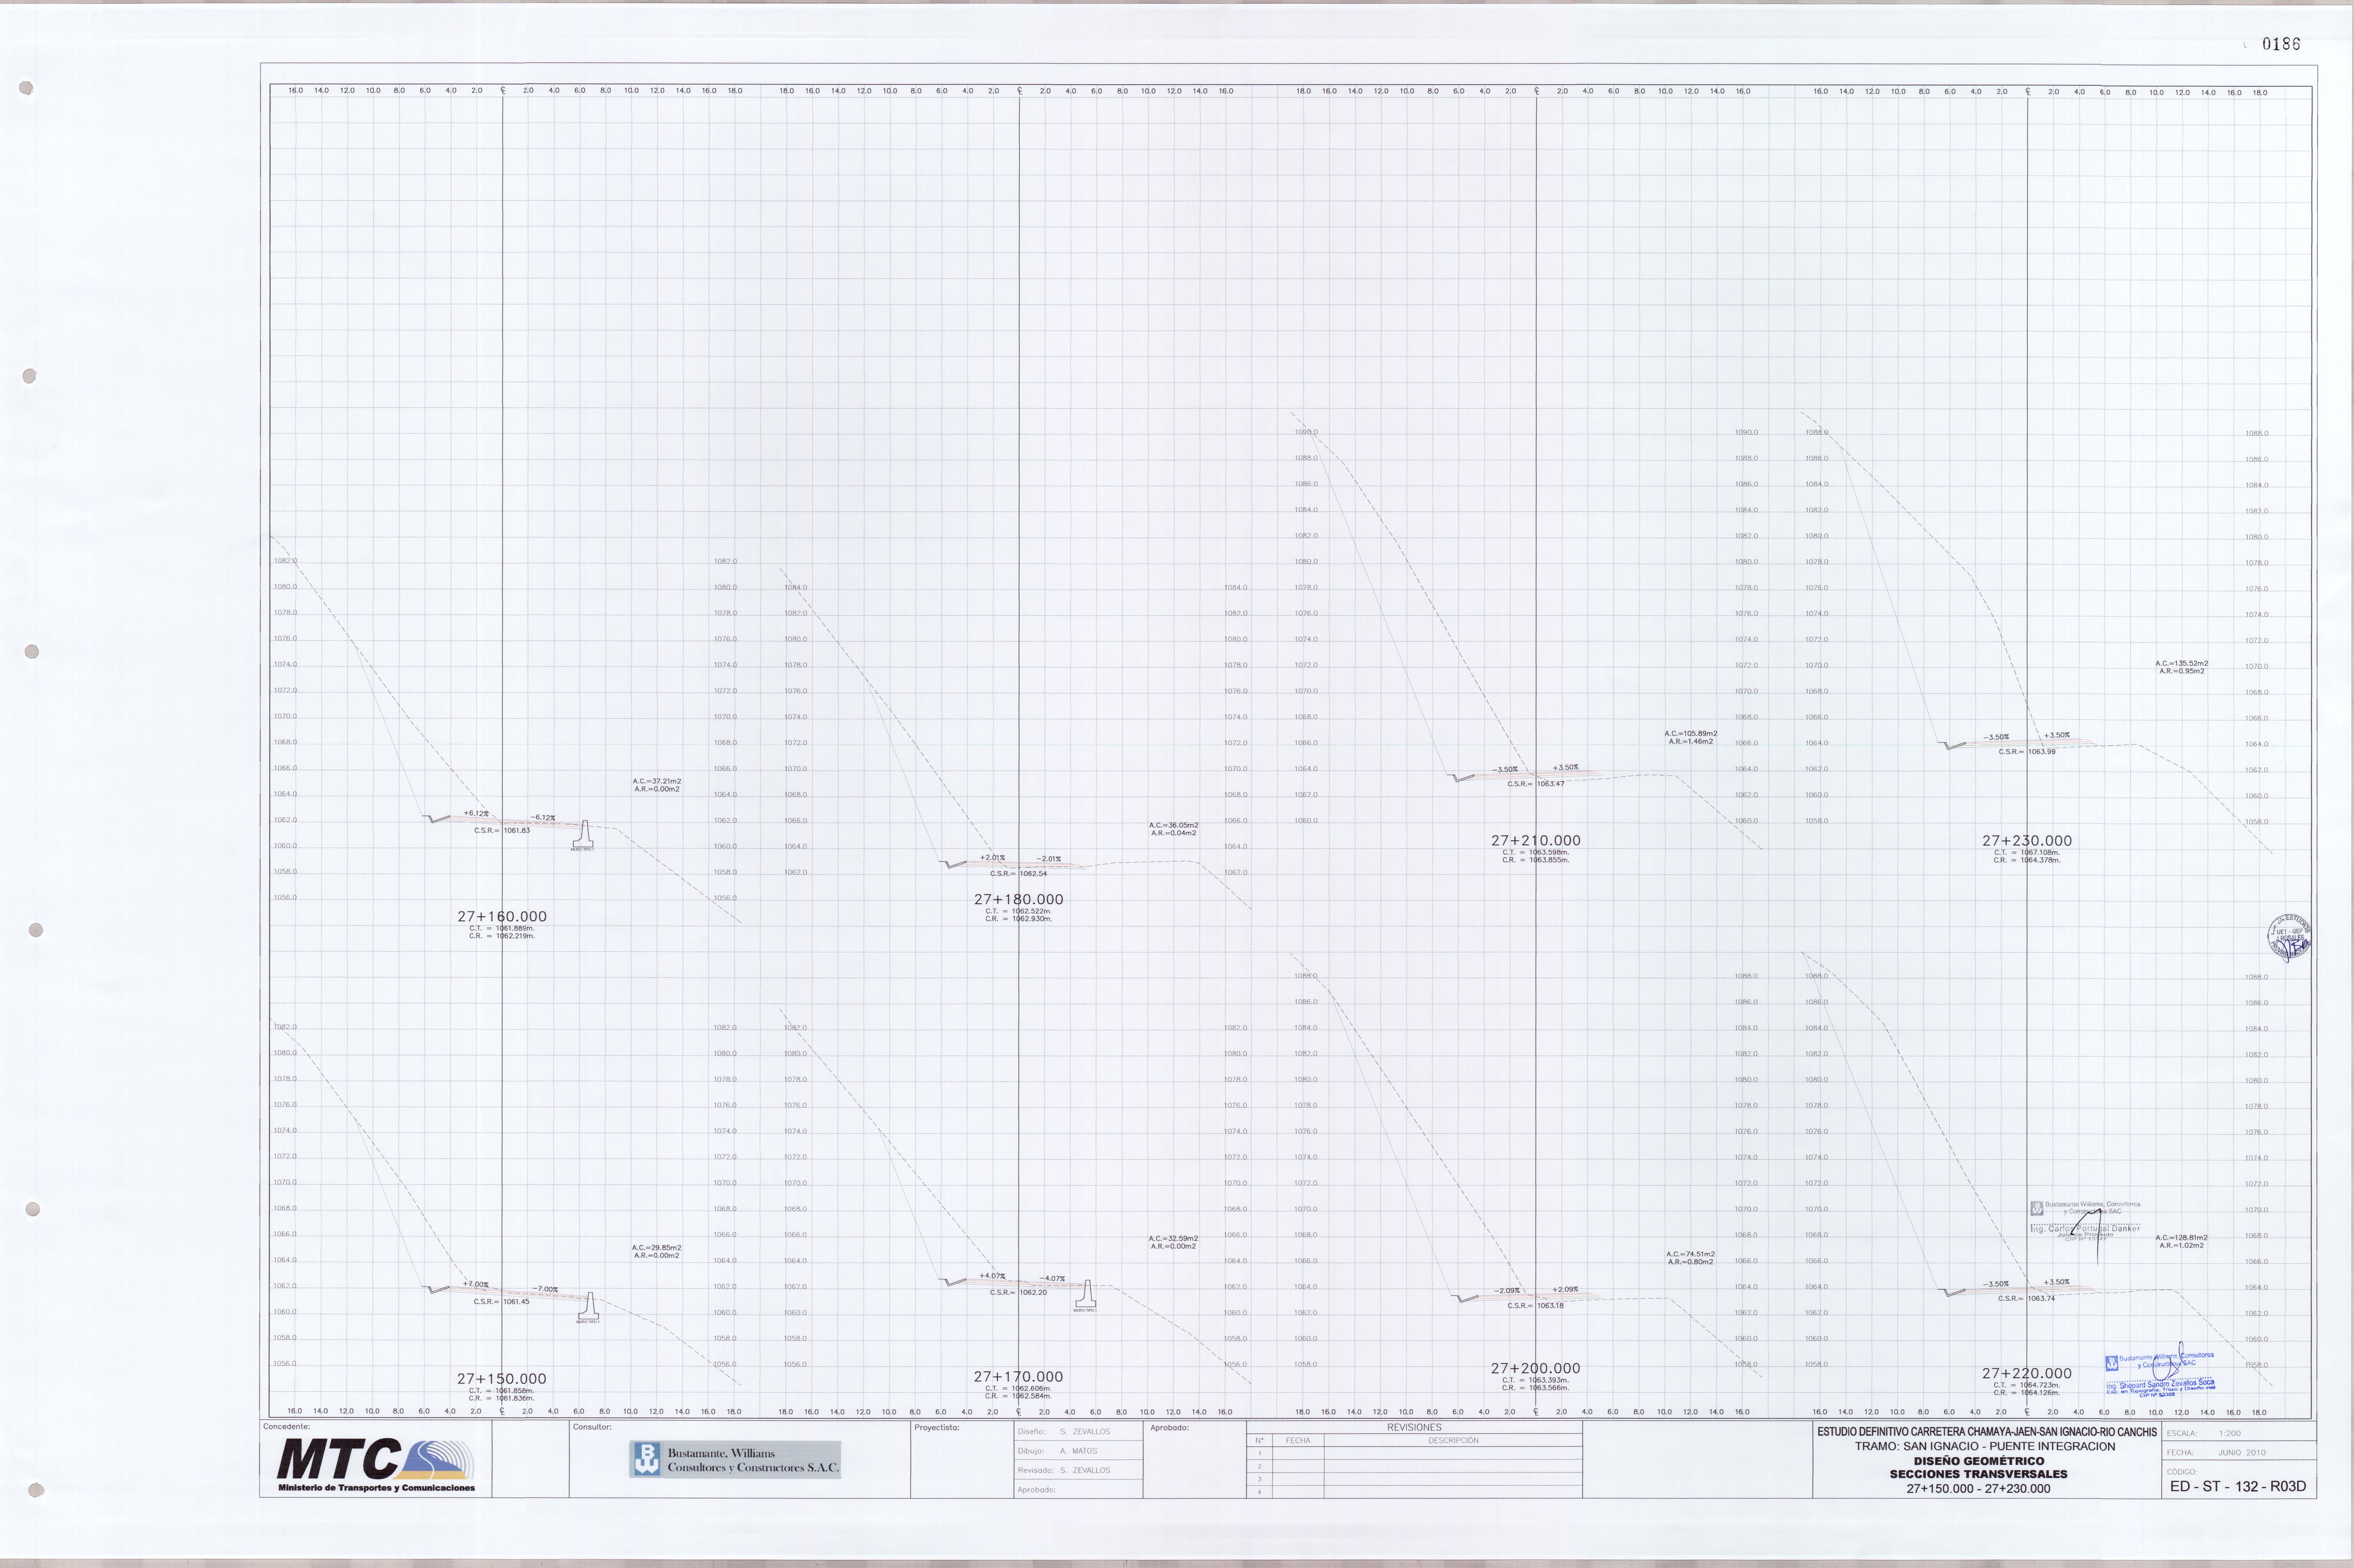Screen dimensions: 2354x1568
Task: Click page number 0186
Action: (2281, 44)
